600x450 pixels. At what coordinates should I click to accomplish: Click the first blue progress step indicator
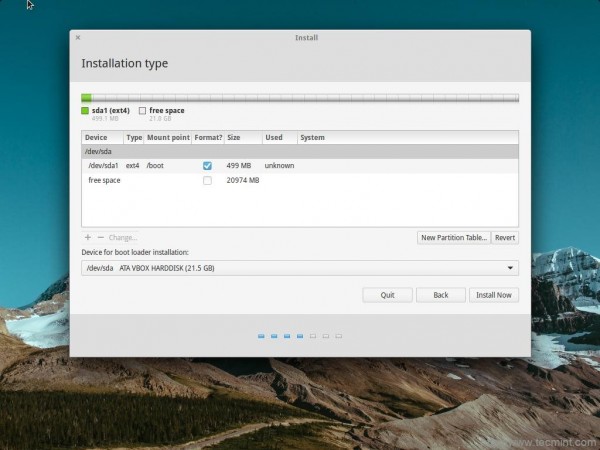pyautogui.click(x=261, y=336)
